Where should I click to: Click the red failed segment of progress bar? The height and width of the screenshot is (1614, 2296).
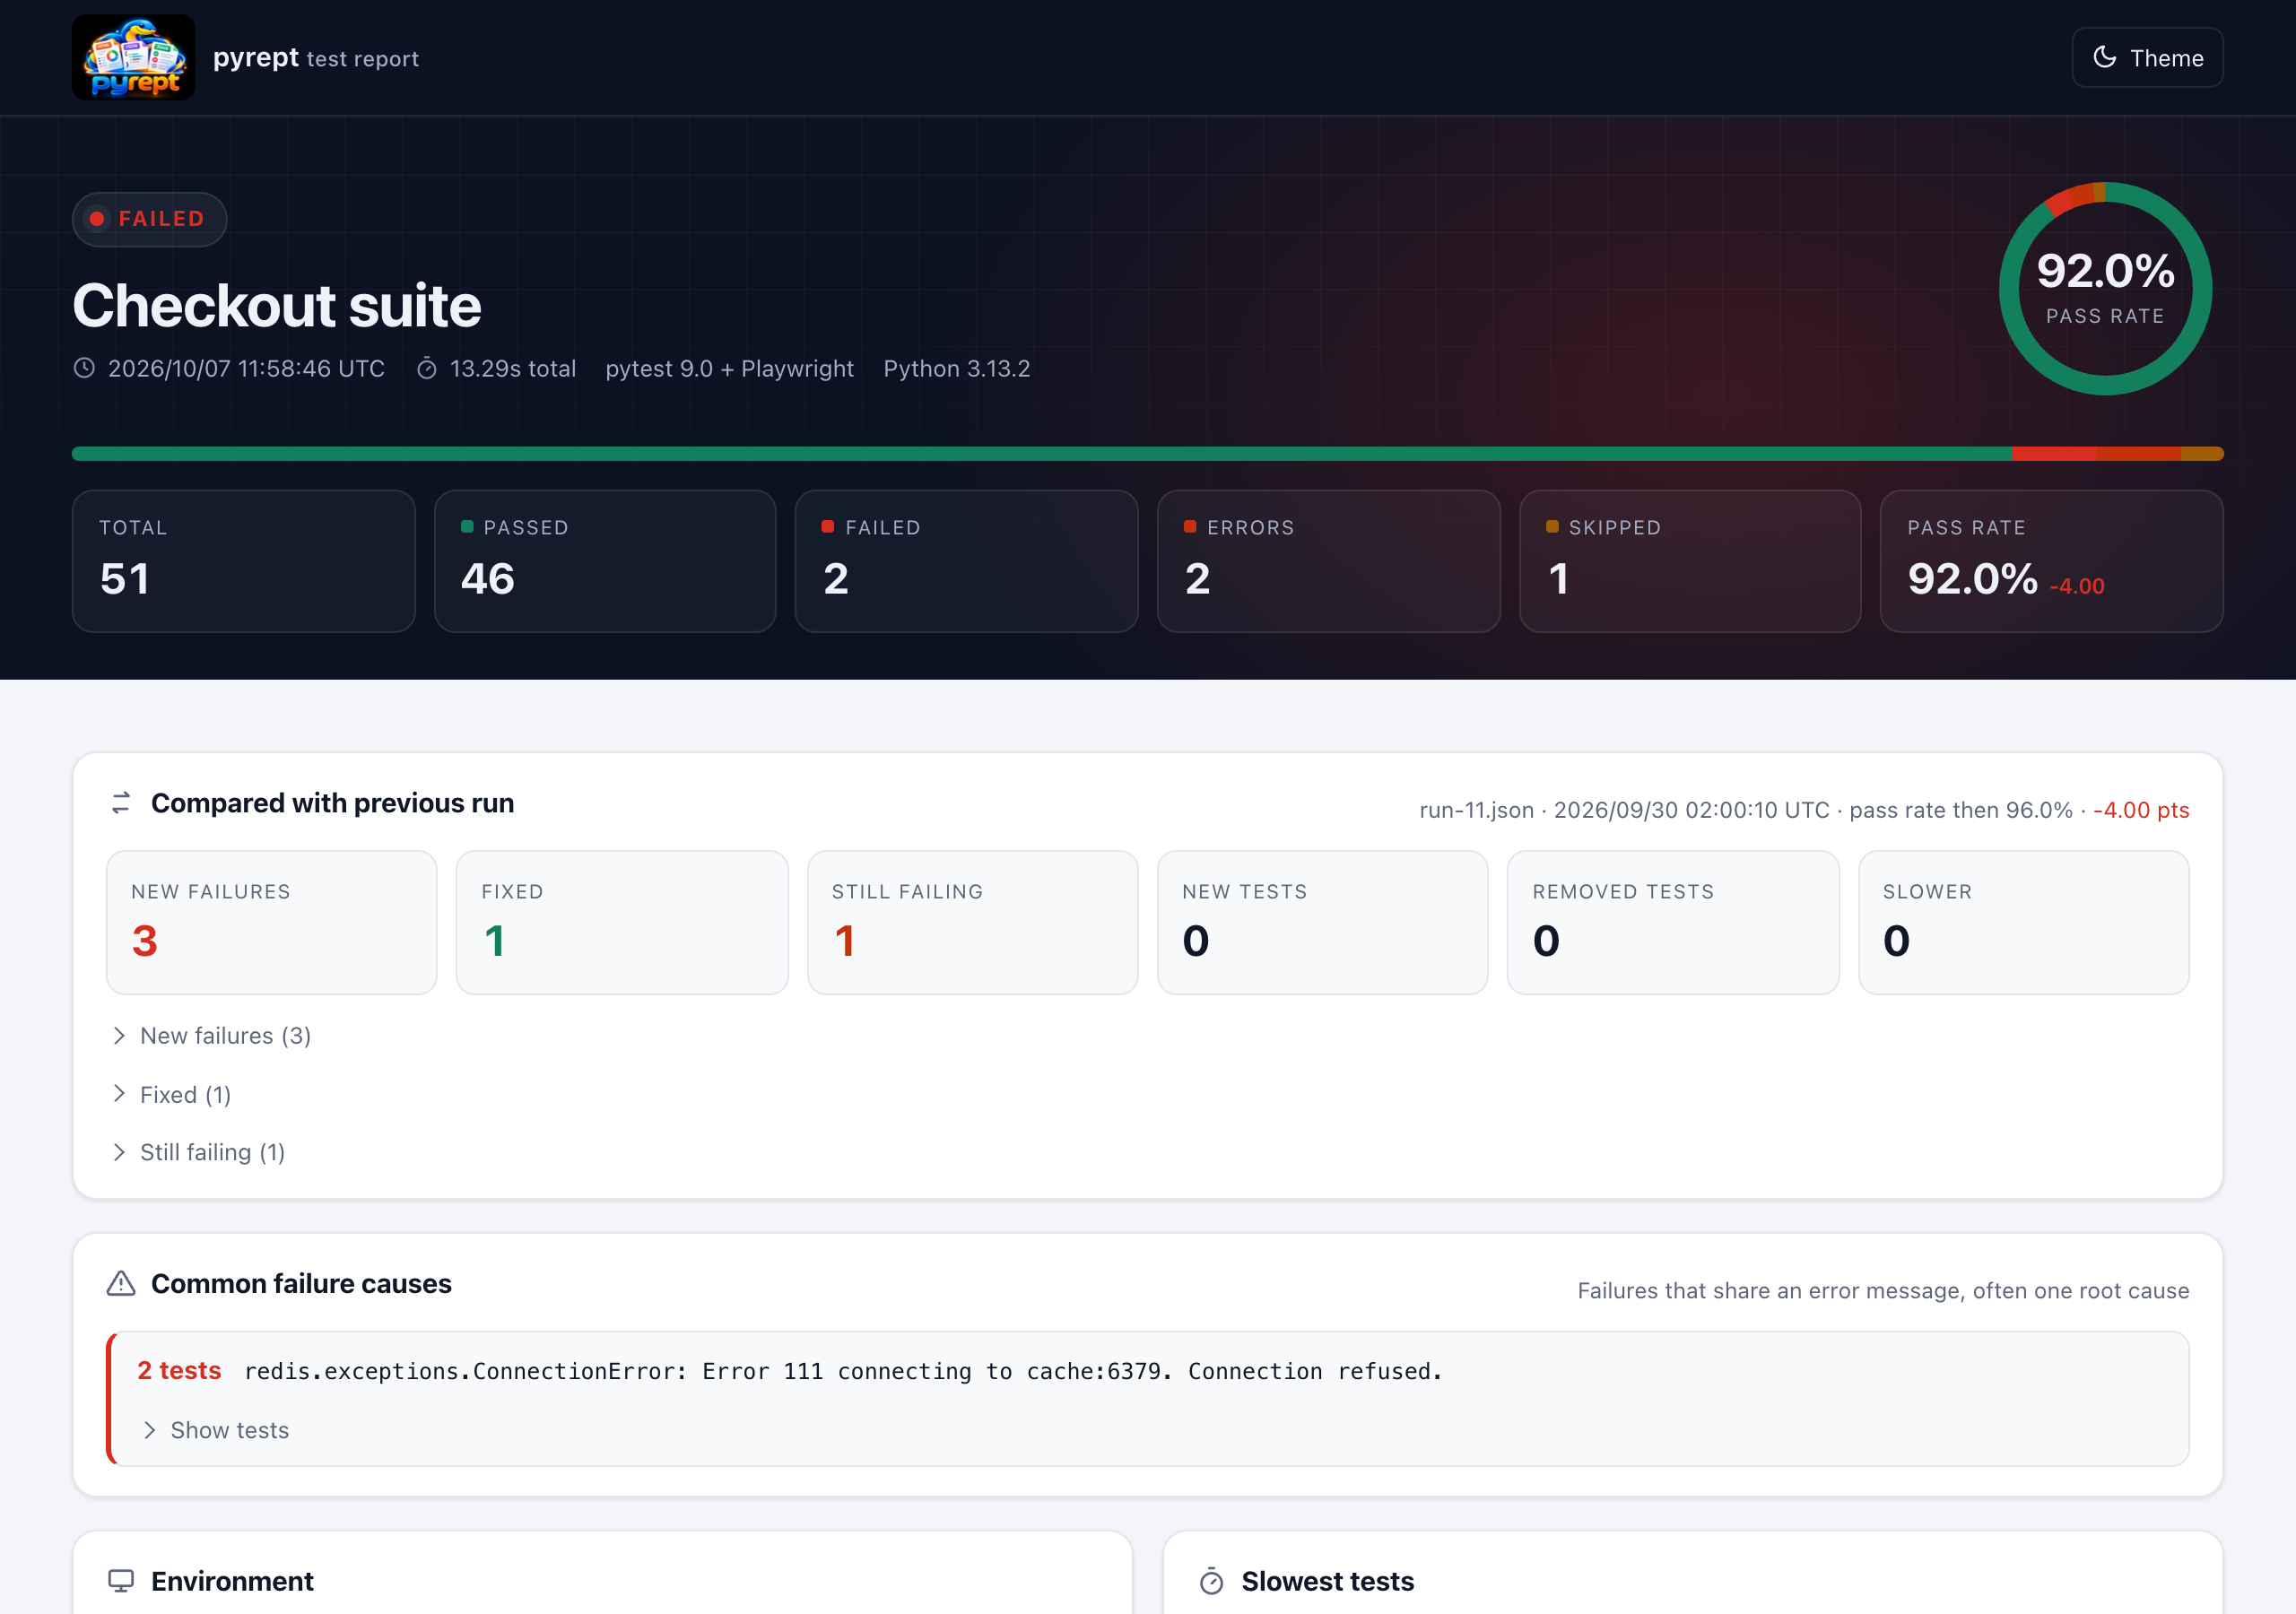(x=2054, y=454)
